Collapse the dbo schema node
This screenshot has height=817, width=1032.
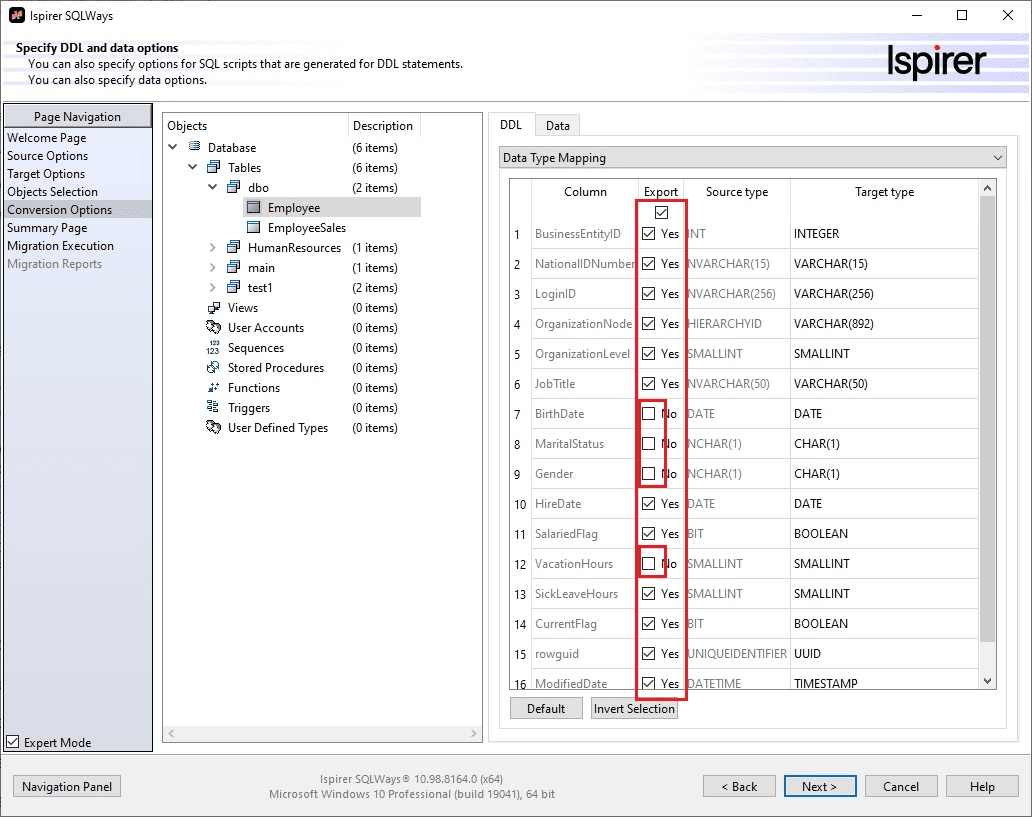coord(213,188)
